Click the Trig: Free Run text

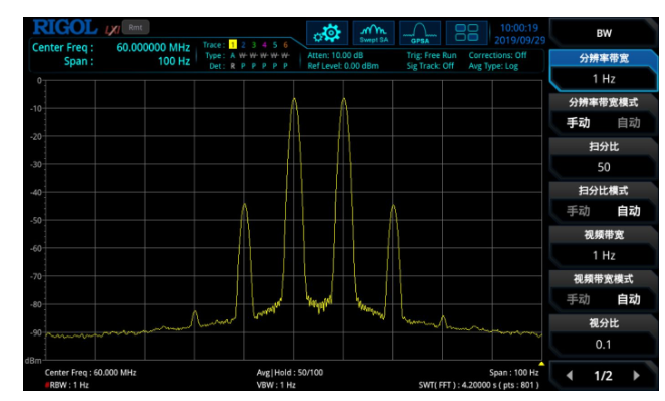[431, 55]
